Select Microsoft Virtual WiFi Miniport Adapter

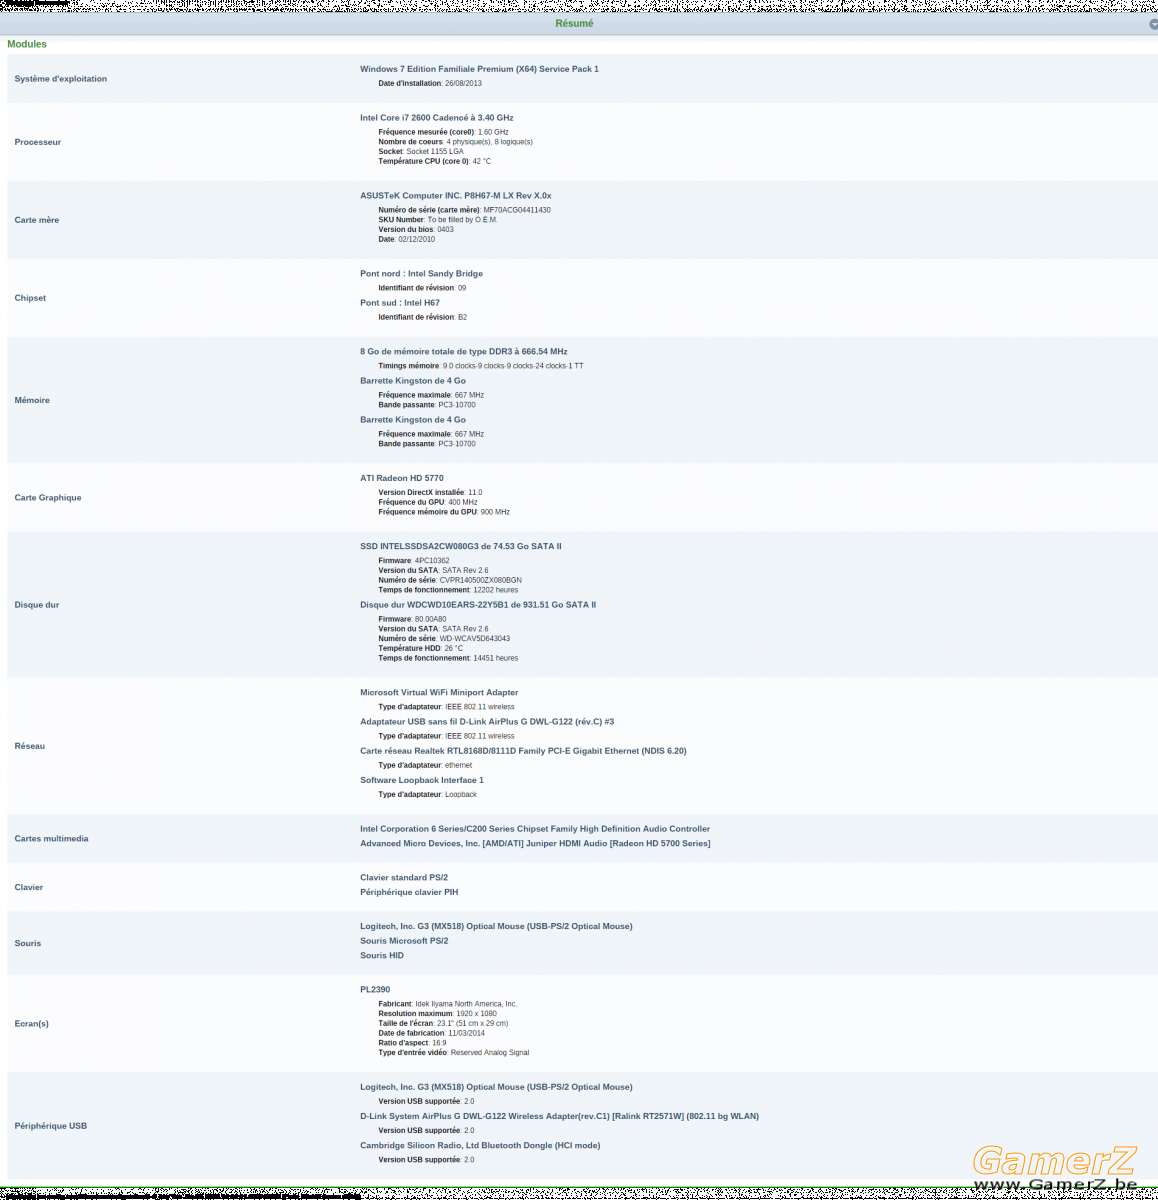coord(439,693)
